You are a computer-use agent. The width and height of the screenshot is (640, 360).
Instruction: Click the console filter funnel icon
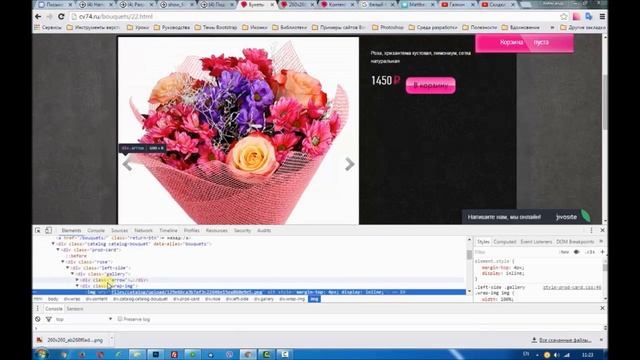coord(49,319)
